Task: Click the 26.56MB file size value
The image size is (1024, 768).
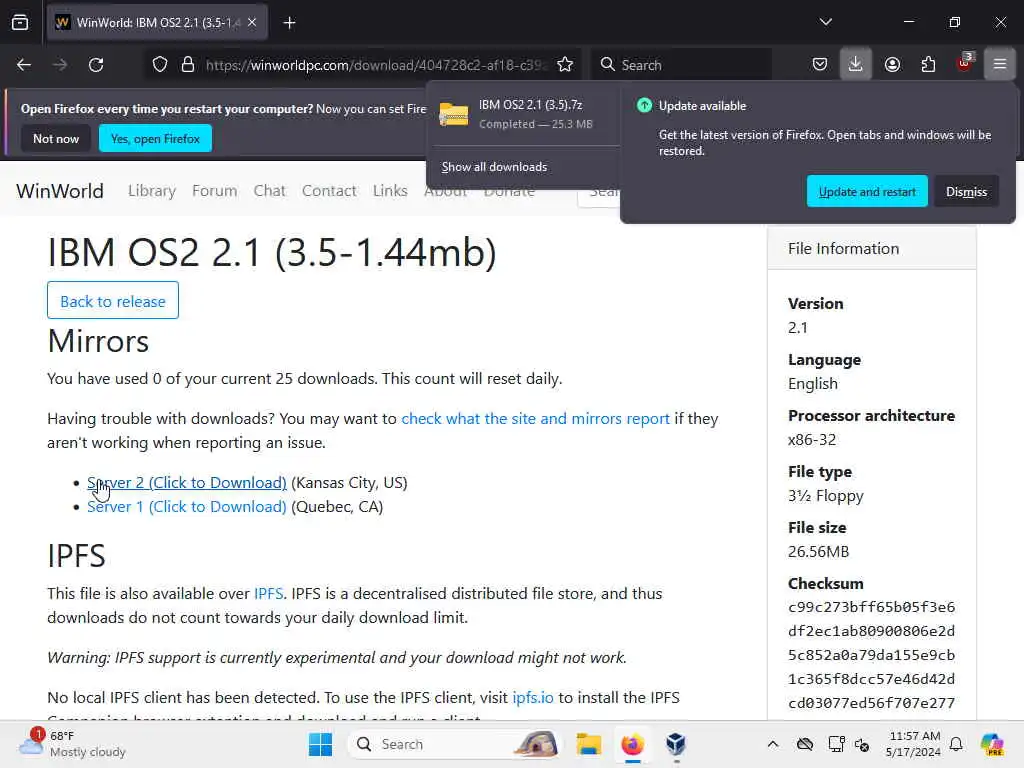Action: pyautogui.click(x=818, y=552)
